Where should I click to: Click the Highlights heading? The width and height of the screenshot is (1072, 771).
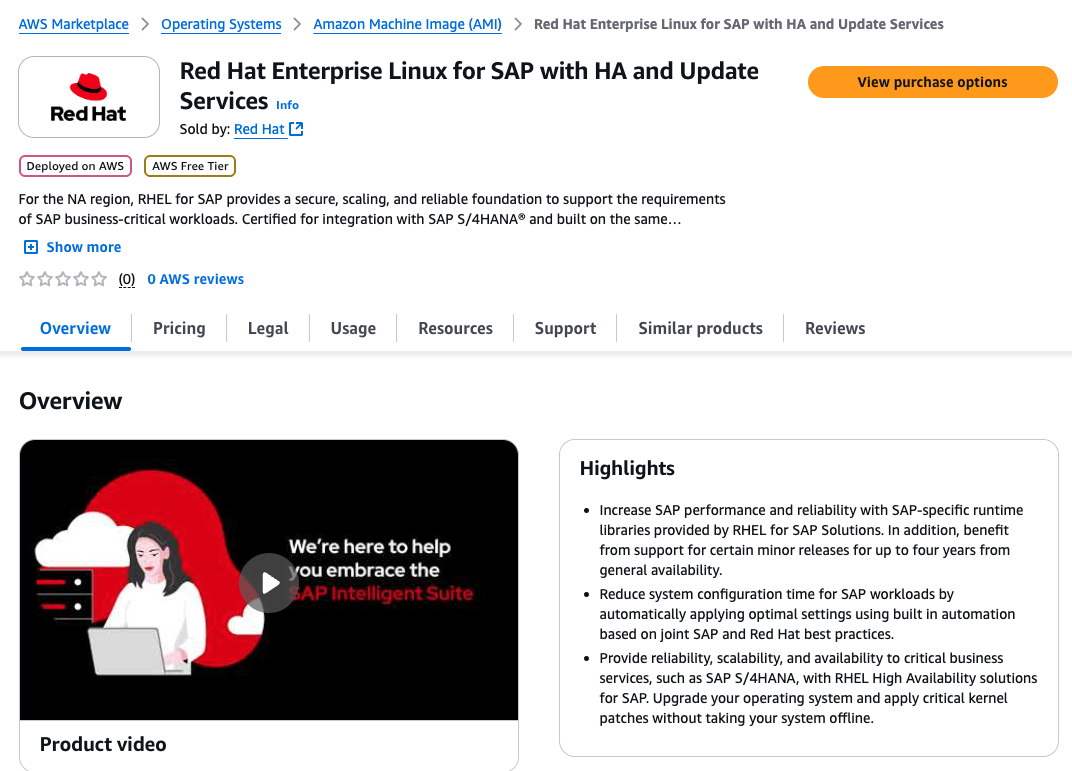tap(627, 468)
